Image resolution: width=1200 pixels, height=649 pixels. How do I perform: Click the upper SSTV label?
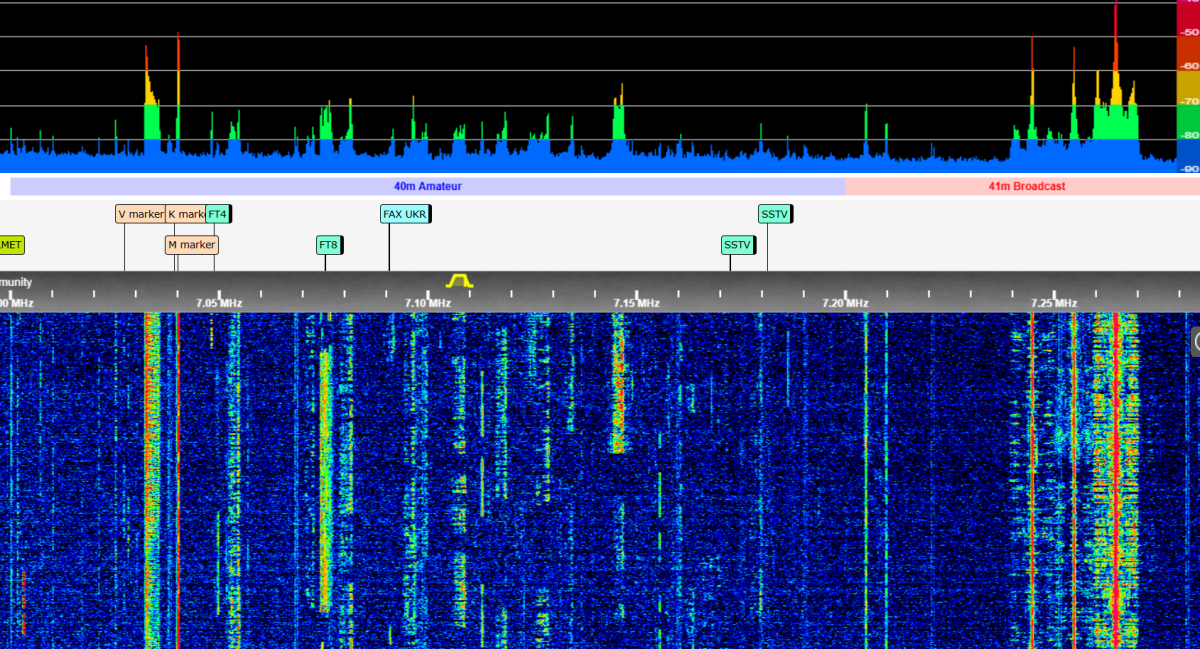coord(775,213)
